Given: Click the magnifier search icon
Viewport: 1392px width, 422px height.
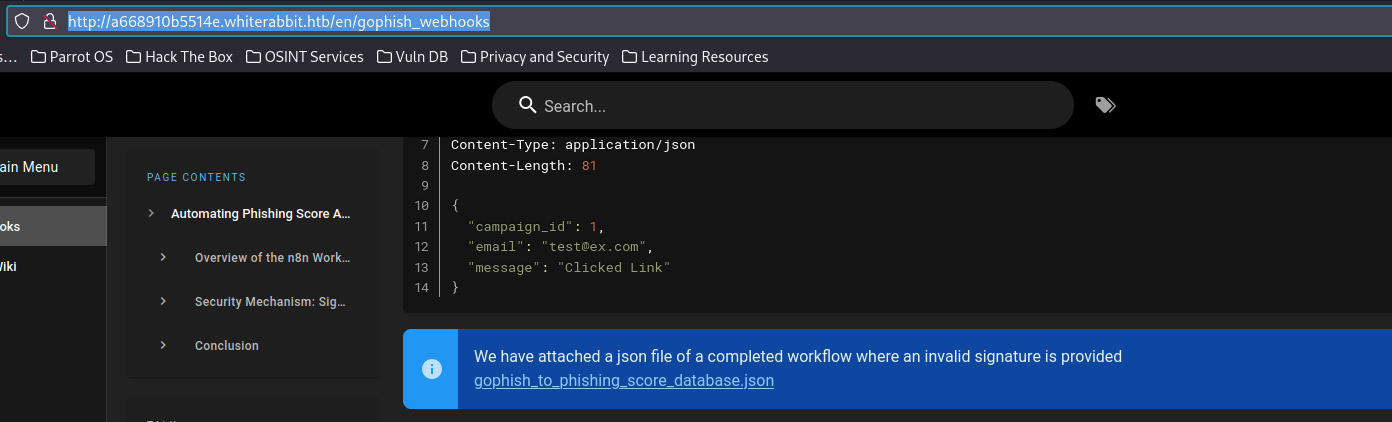Looking at the screenshot, I should pos(528,105).
